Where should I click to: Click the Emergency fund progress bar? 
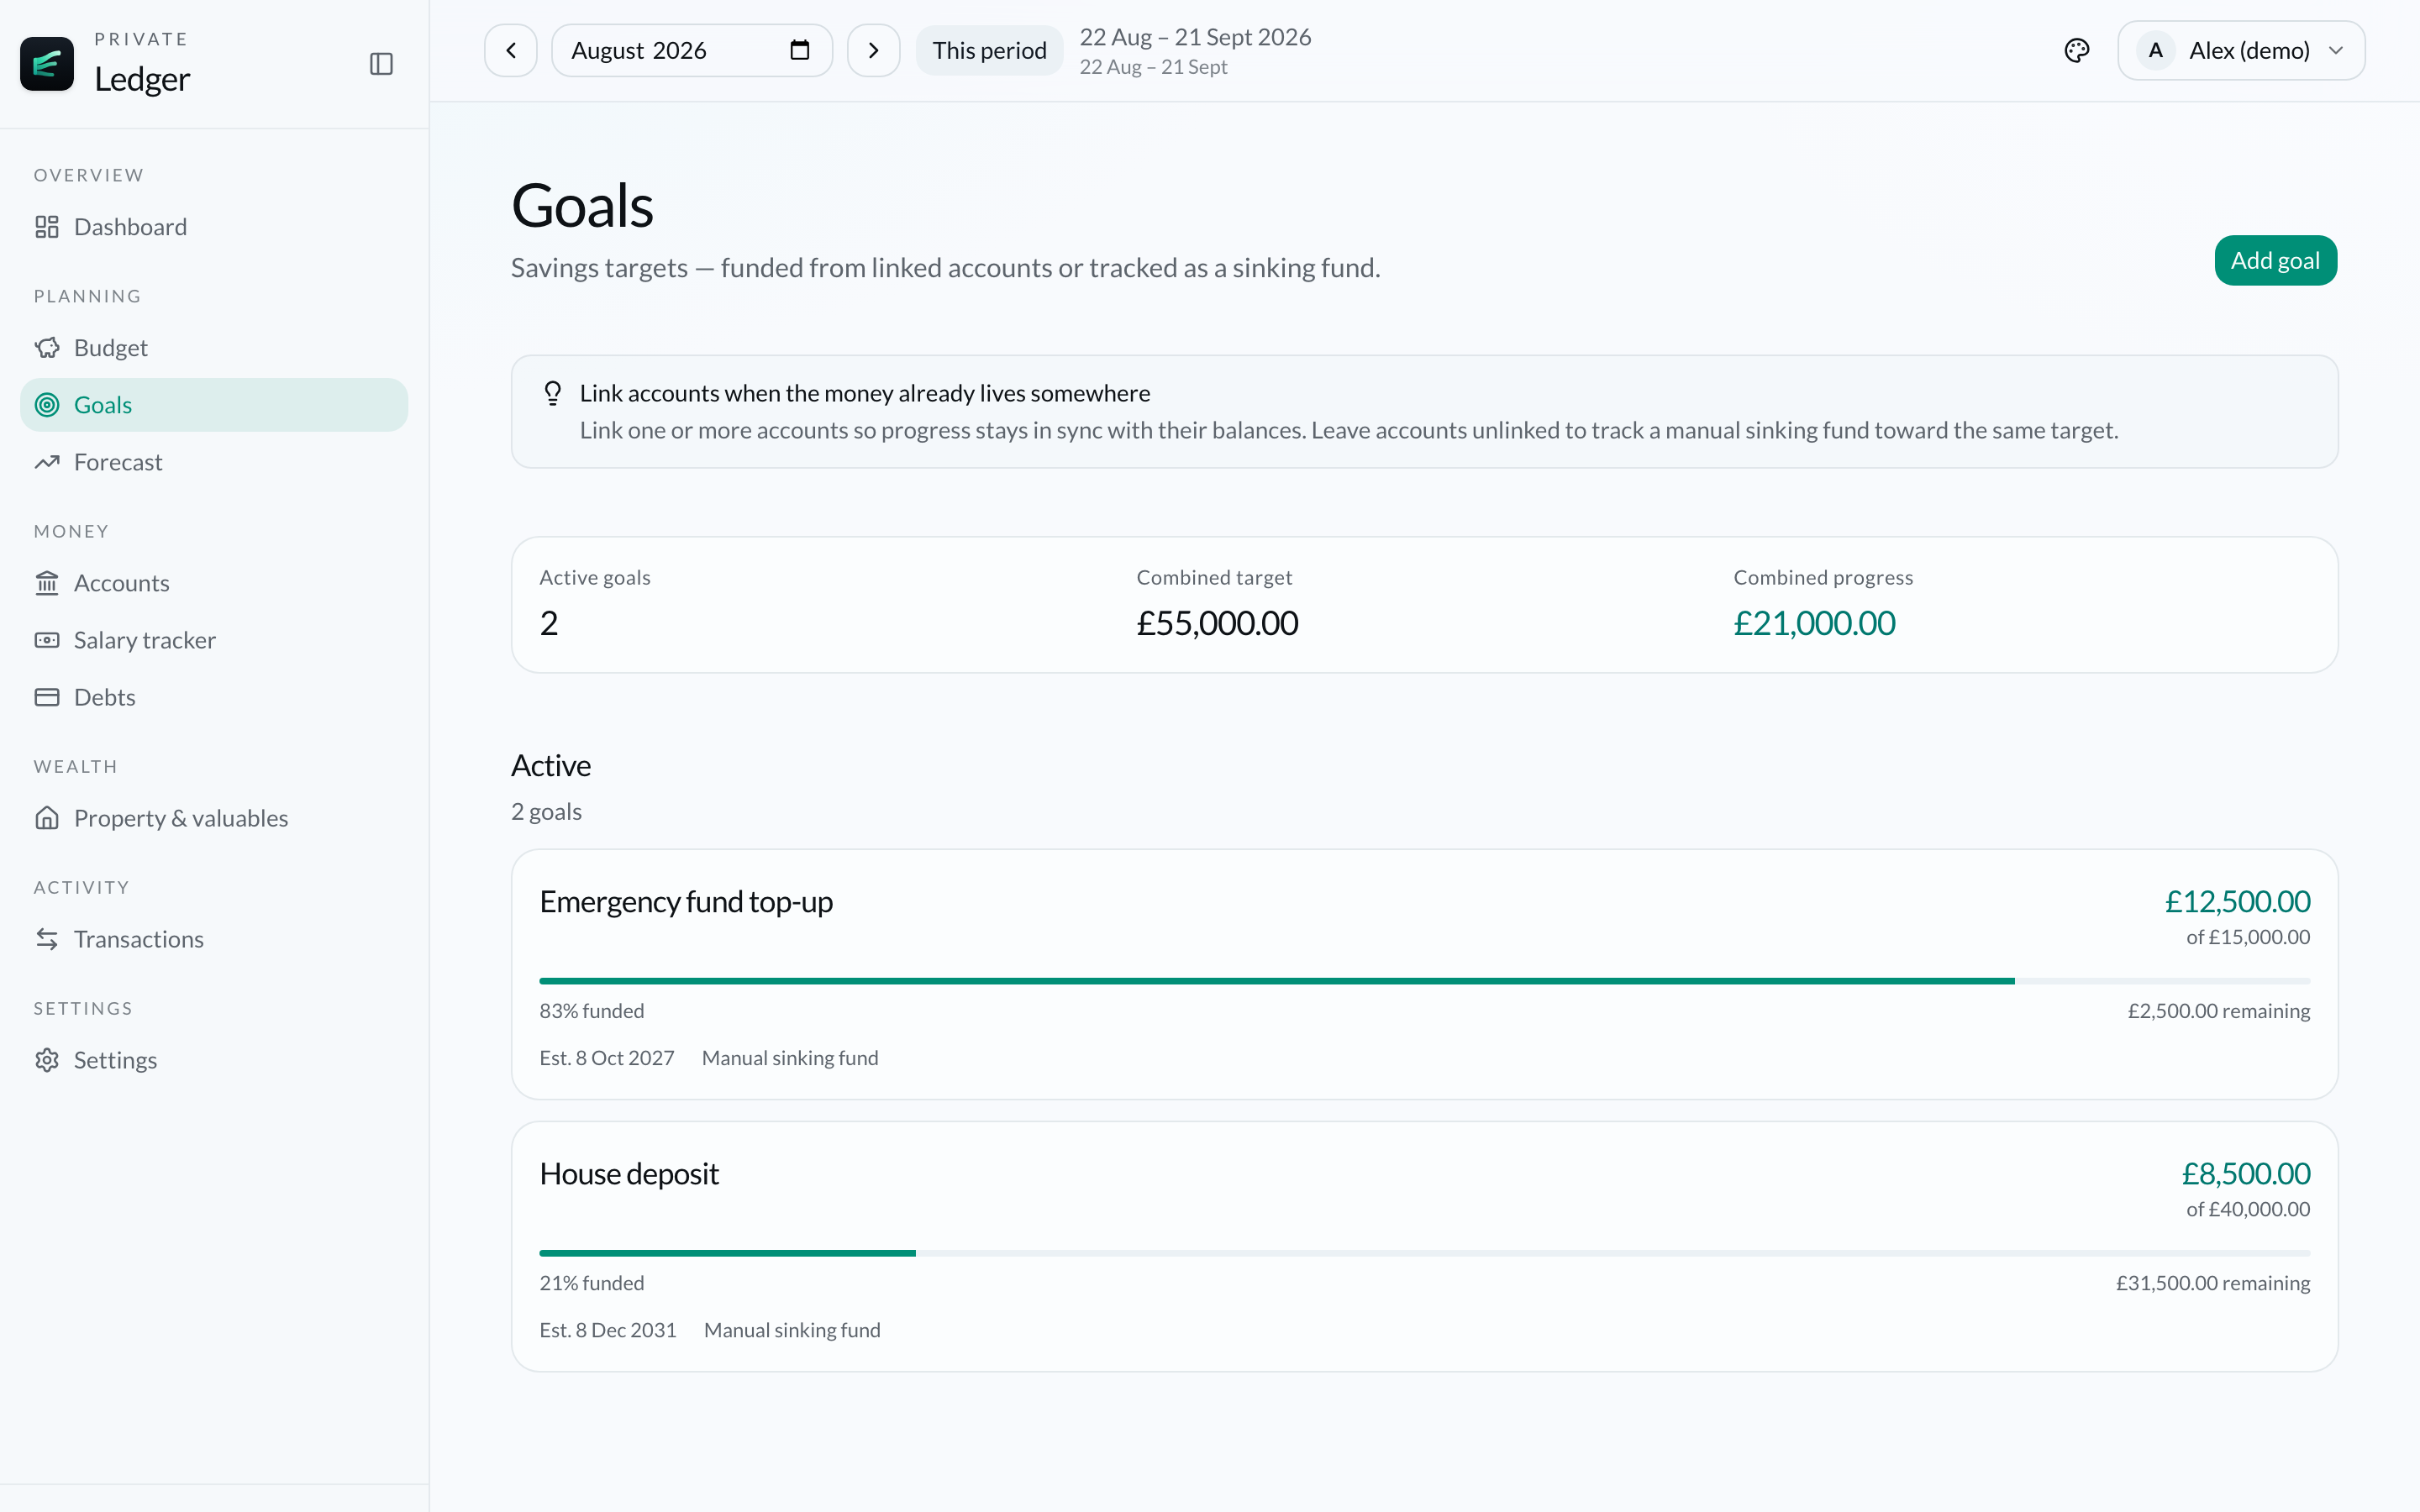click(x=1424, y=981)
